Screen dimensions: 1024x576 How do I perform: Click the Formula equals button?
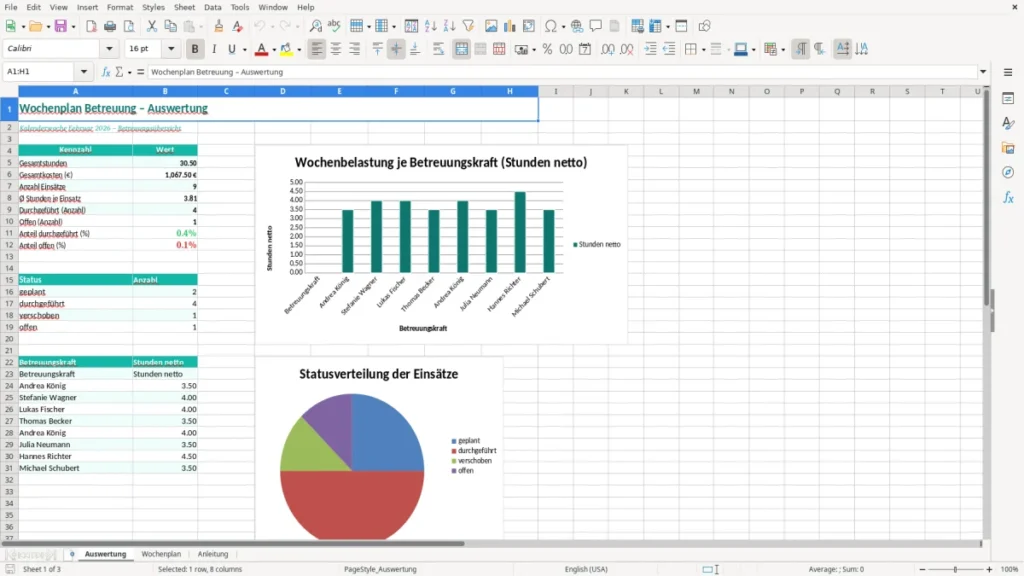tap(140, 72)
